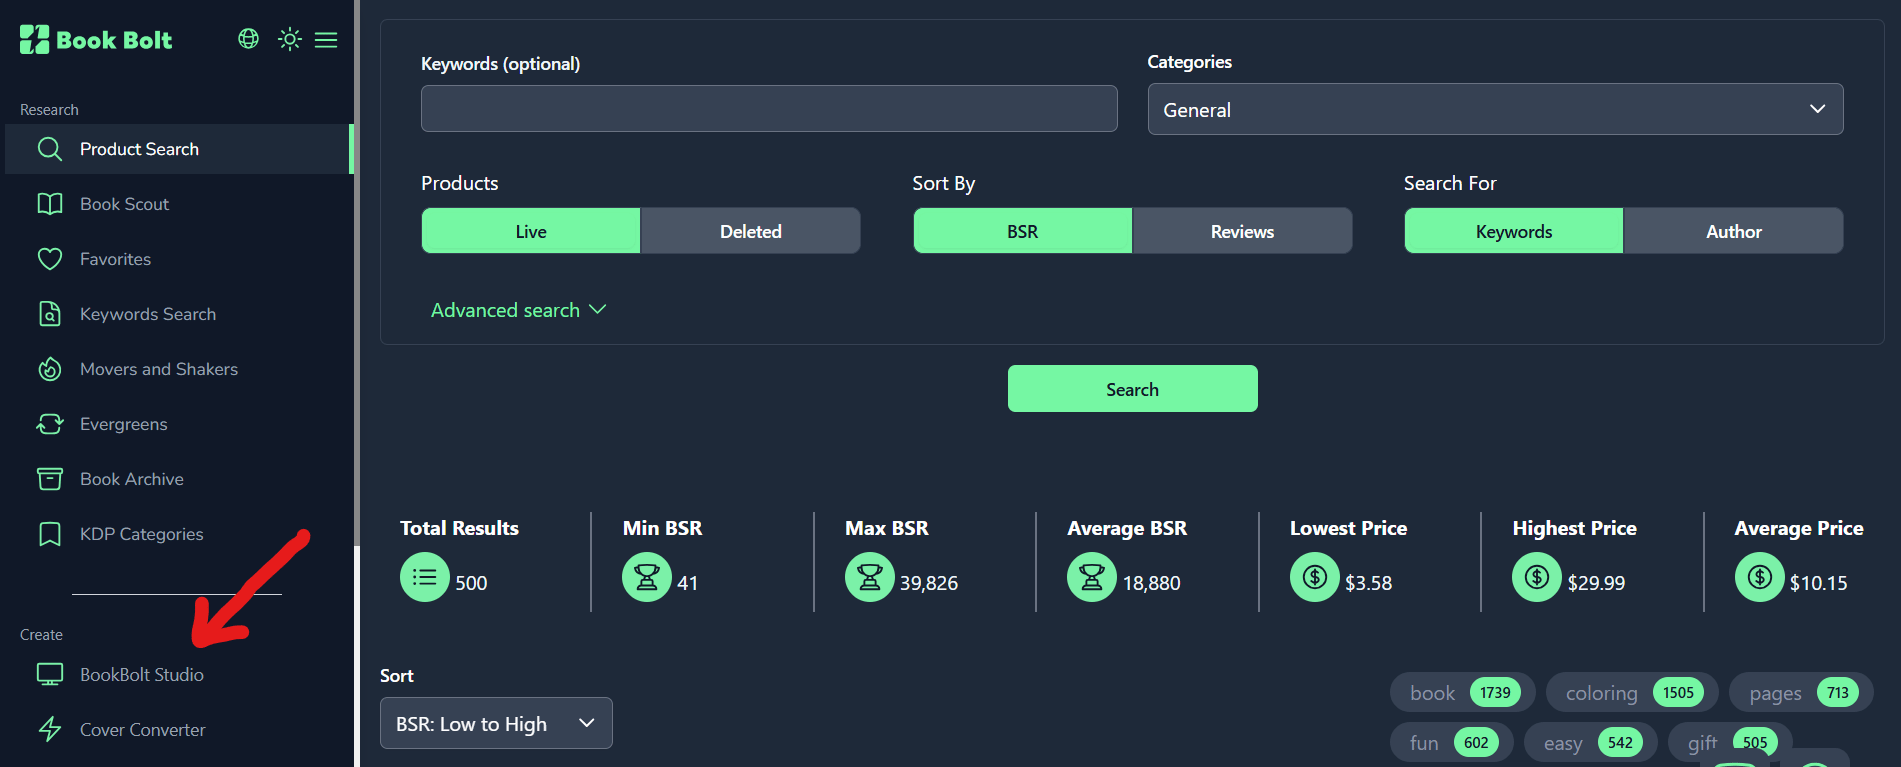Toggle light mode with the sun icon
This screenshot has height=767, width=1901.
coord(290,39)
